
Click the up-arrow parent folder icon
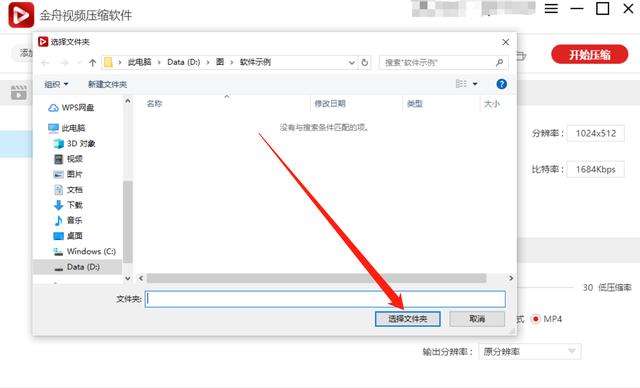pos(93,63)
